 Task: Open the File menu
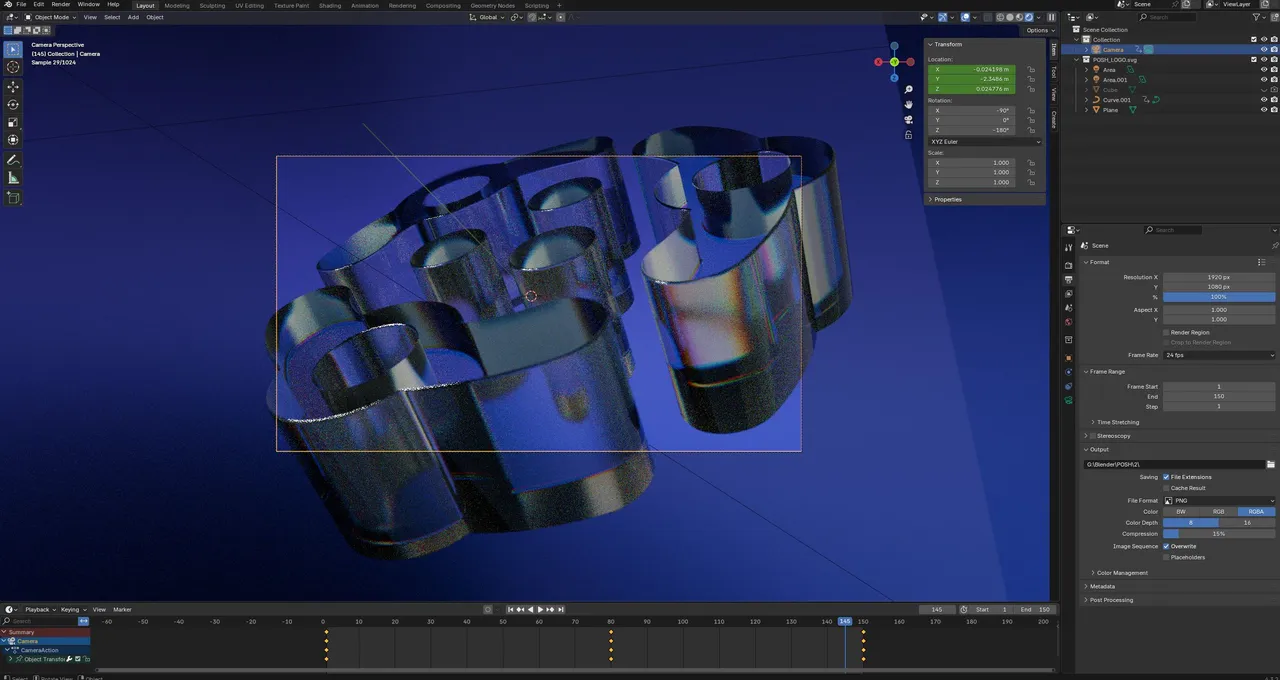point(21,4)
